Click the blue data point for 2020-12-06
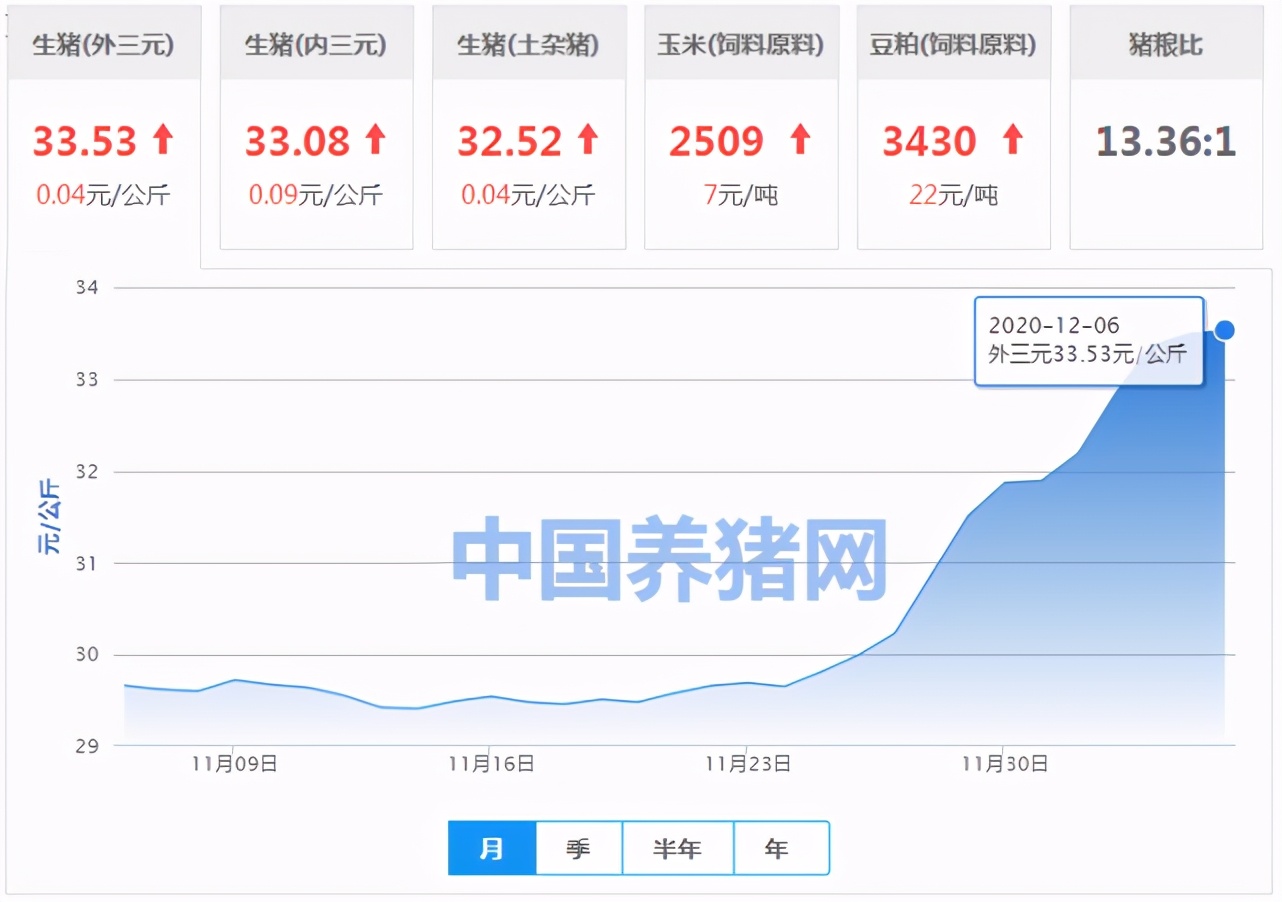The width and height of the screenshot is (1282, 902). pos(1224,330)
